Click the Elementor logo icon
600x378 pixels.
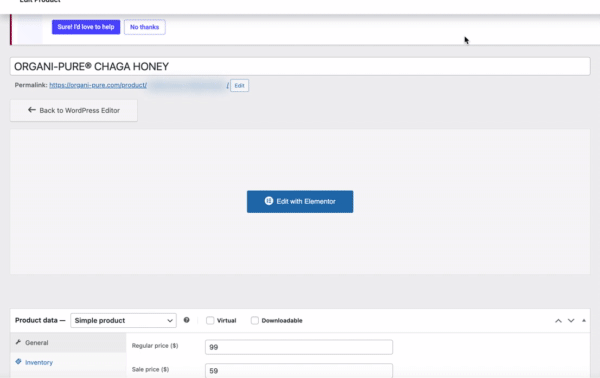click(269, 201)
